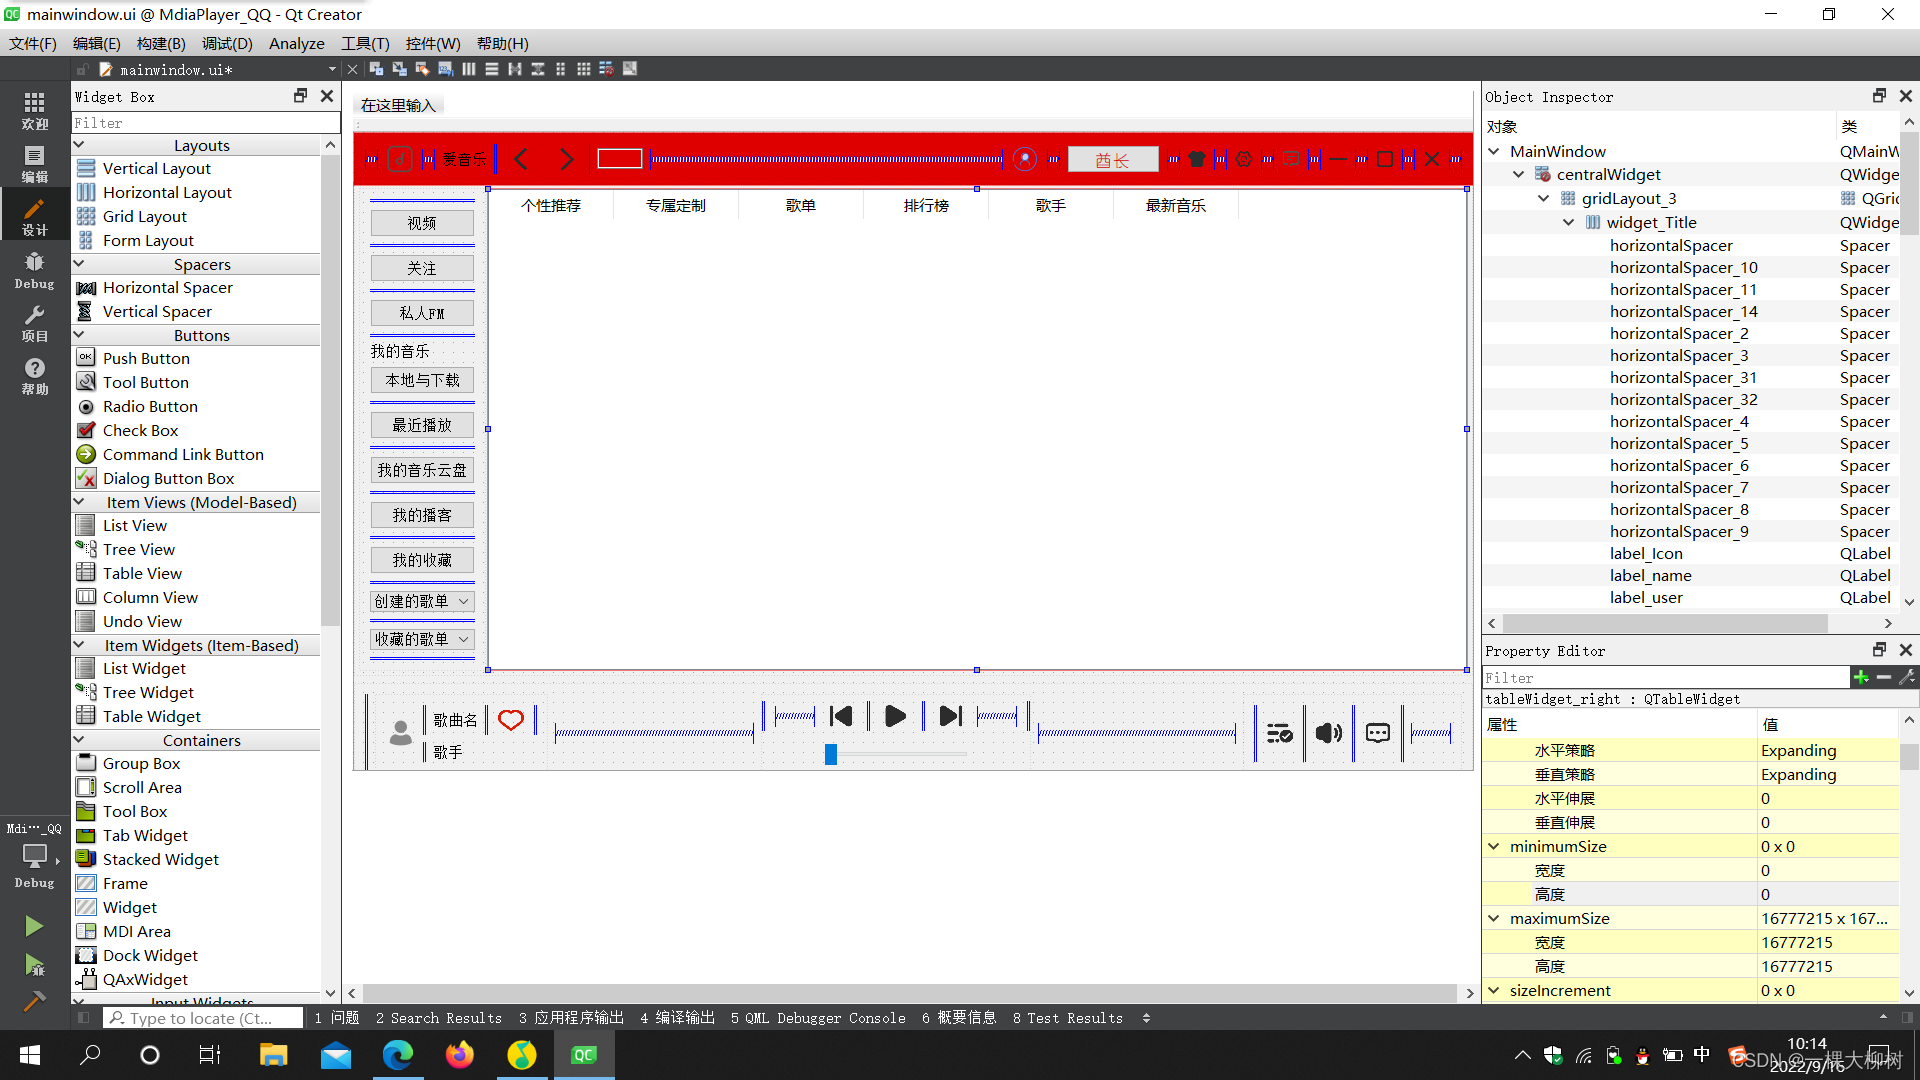
Task: Collapse the minimumSize group in Property Editor
Action: pos(1493,846)
